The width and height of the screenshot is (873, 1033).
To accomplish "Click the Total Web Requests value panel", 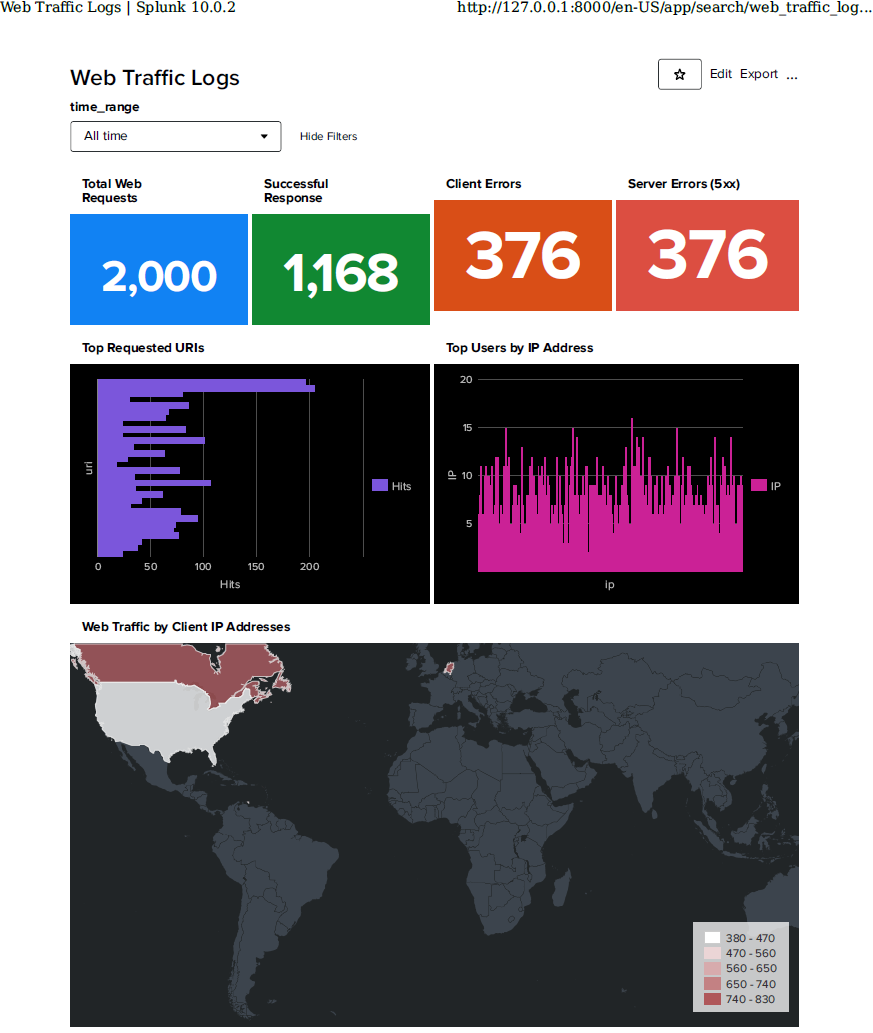I will 158,268.
